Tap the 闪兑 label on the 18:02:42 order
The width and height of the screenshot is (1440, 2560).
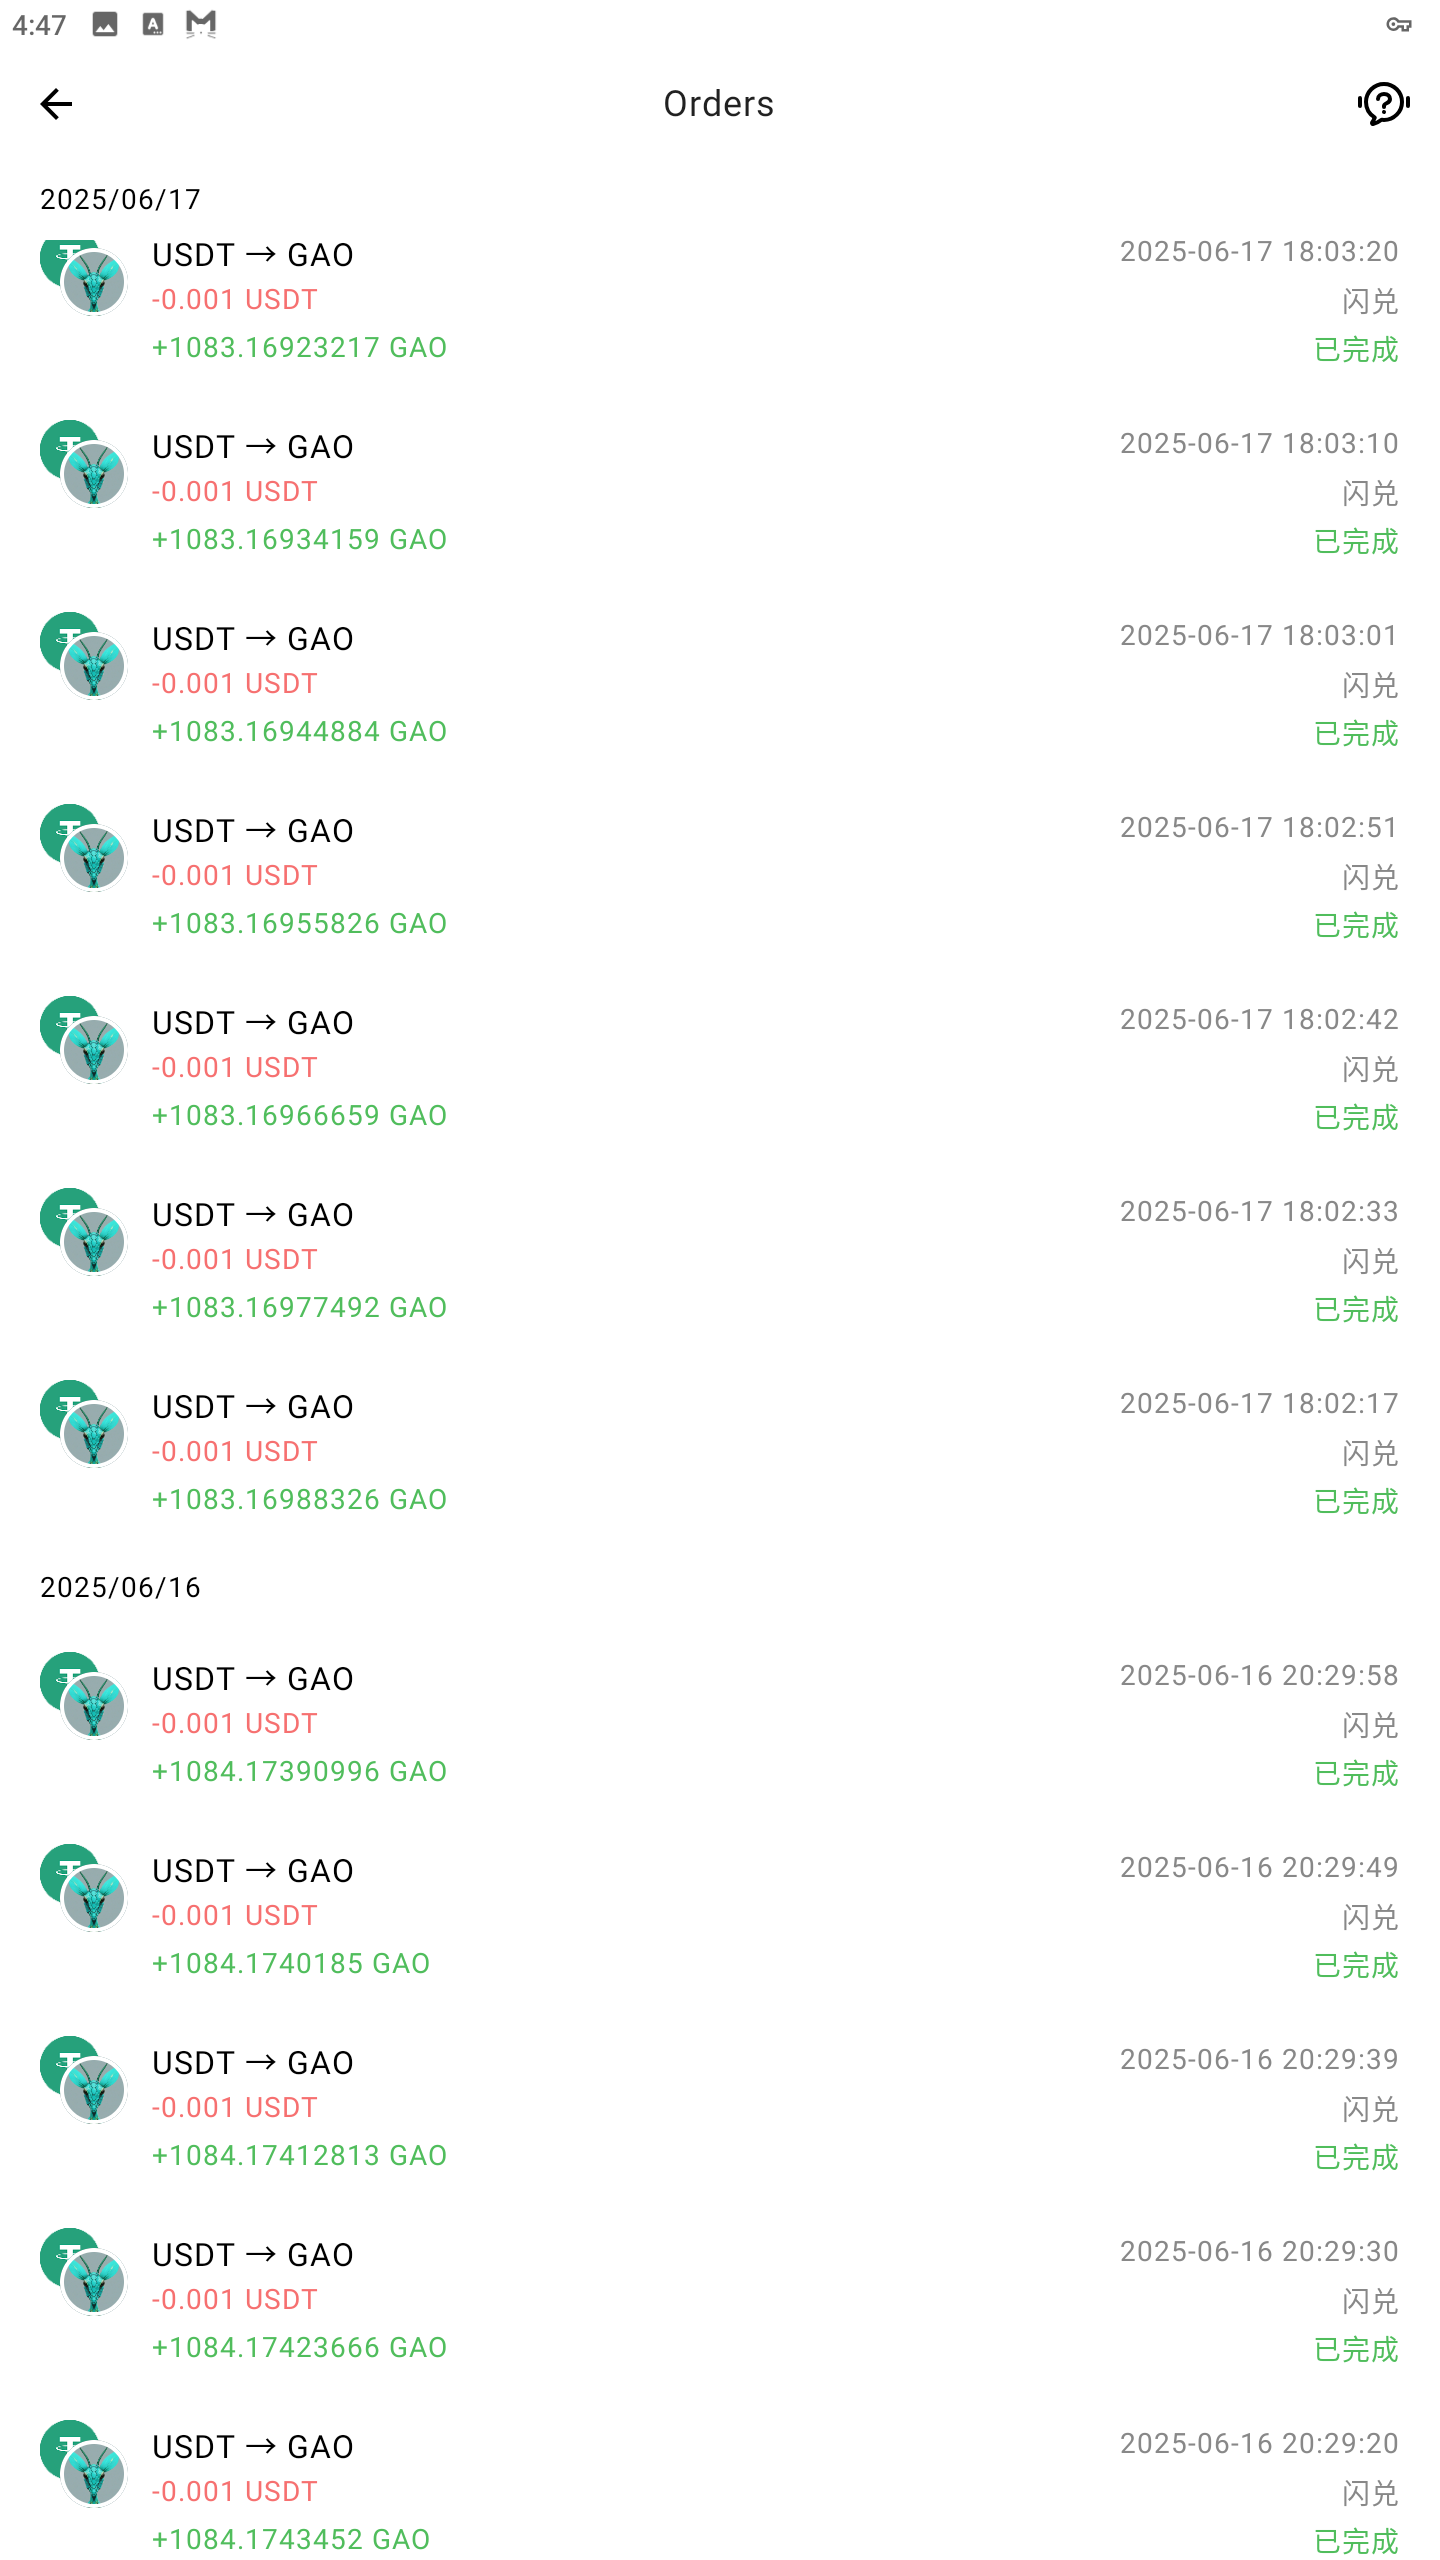coord(1370,1070)
